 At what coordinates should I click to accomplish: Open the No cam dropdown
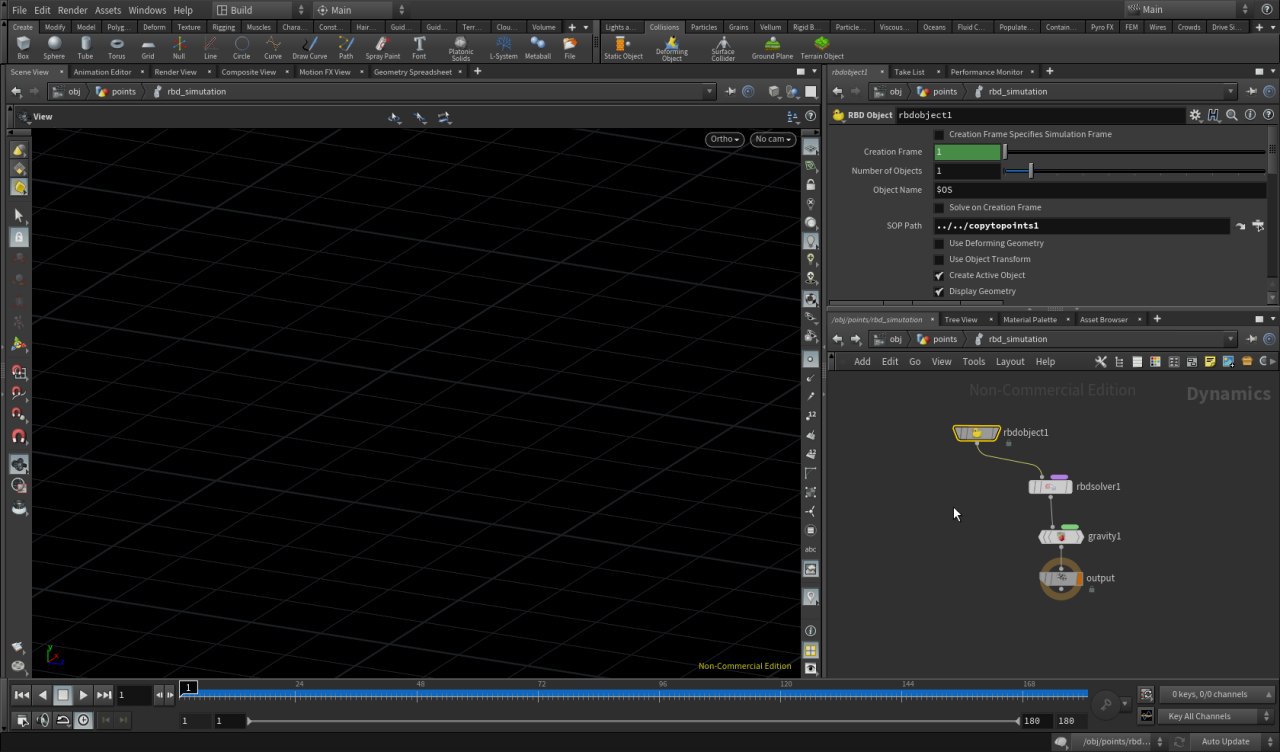774,139
